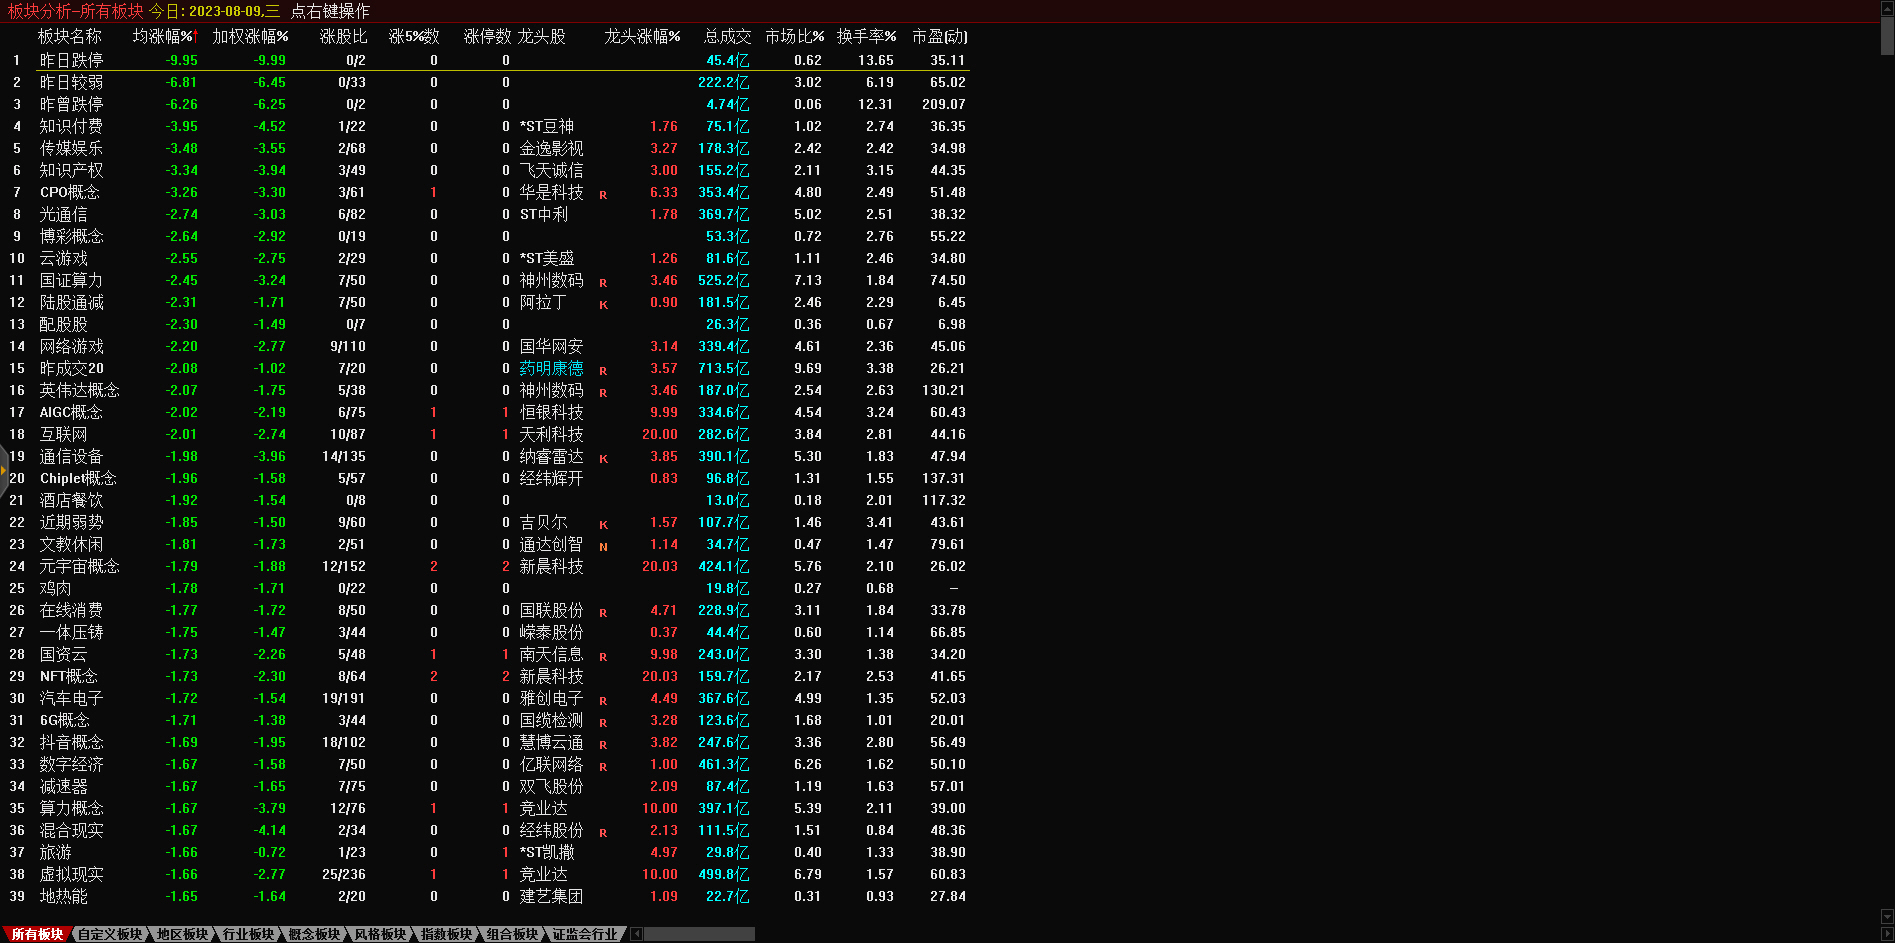1895x943 pixels.
Task: Click the K marker beside 纳睿雷达
Action: coord(603,458)
